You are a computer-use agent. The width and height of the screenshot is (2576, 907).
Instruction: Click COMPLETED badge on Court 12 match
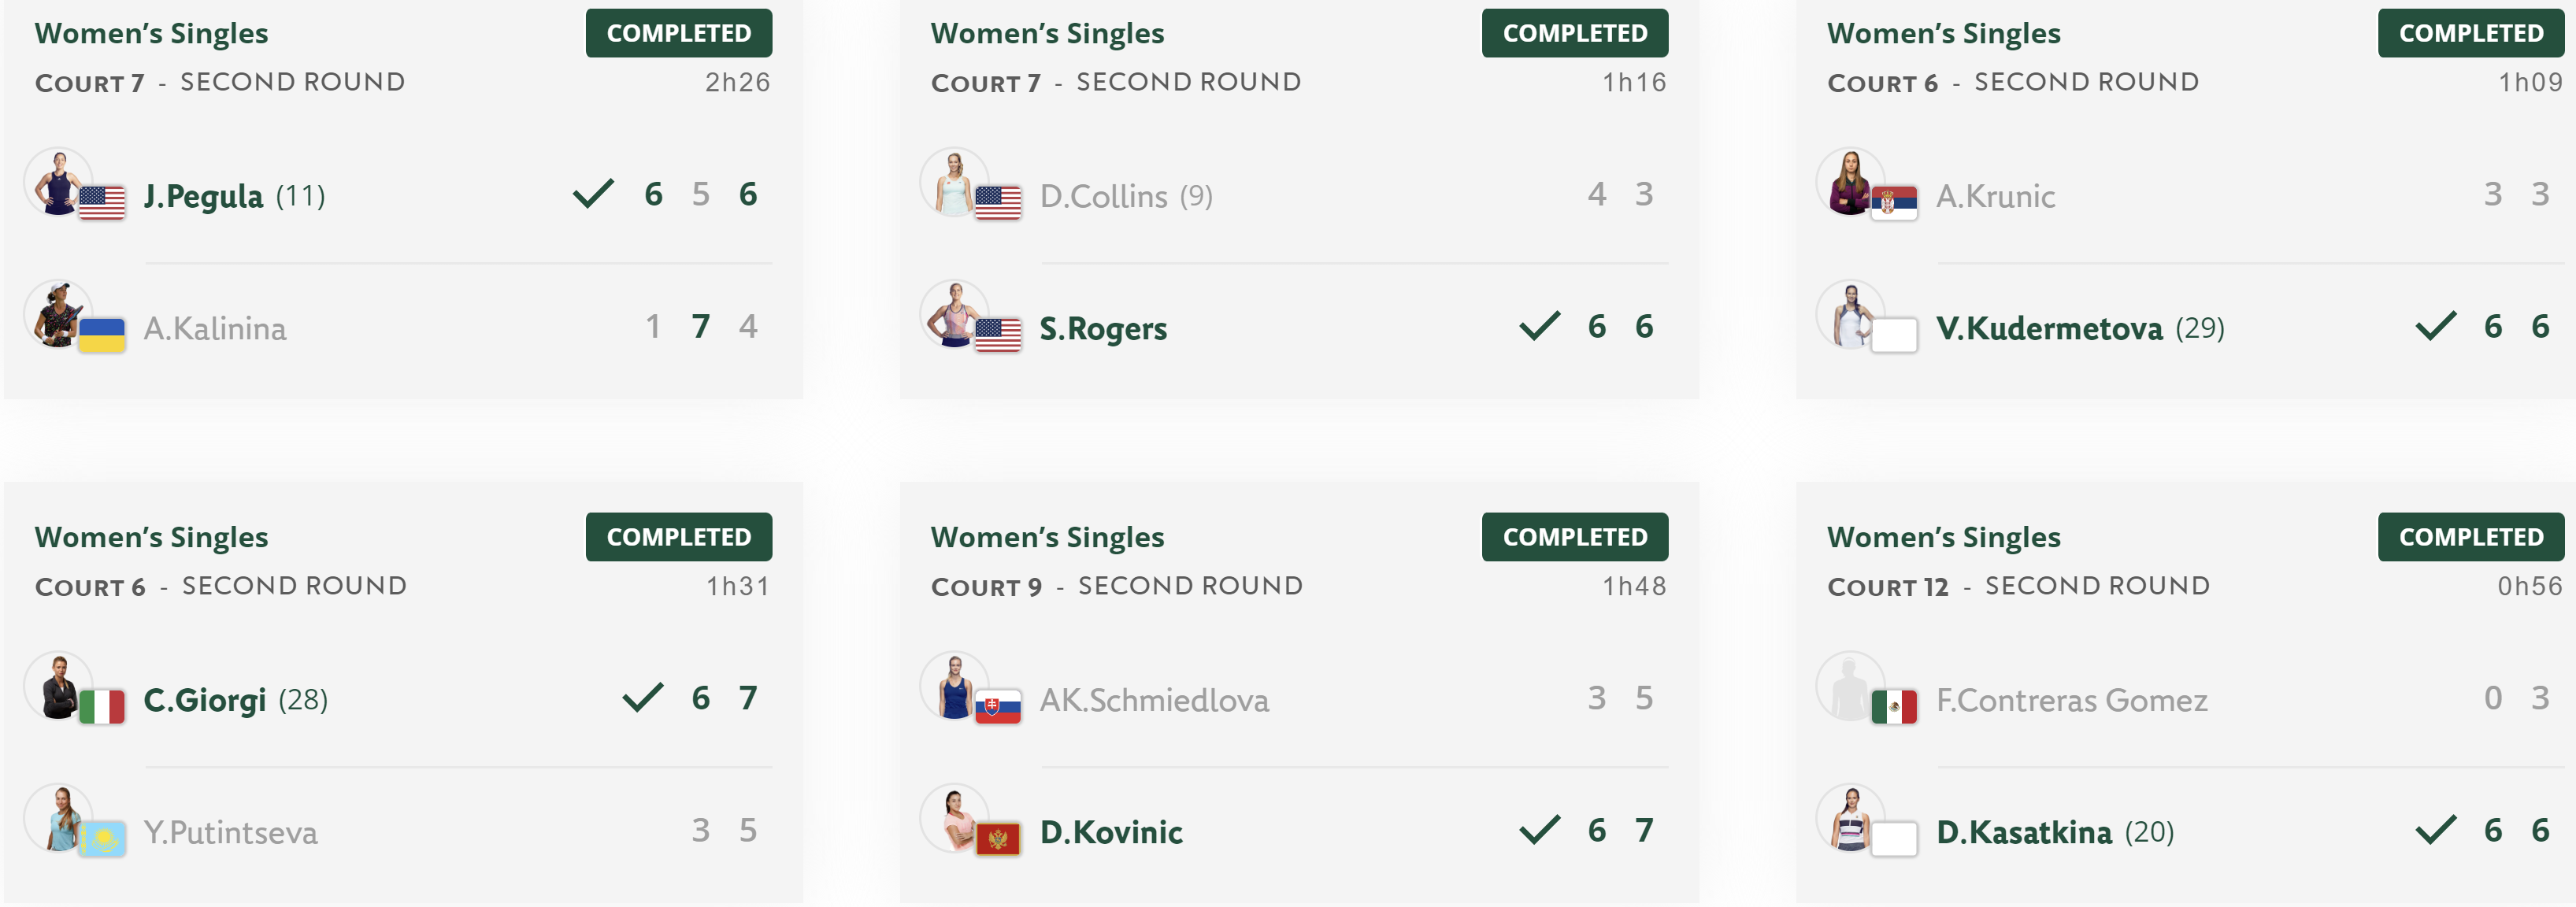click(2471, 537)
